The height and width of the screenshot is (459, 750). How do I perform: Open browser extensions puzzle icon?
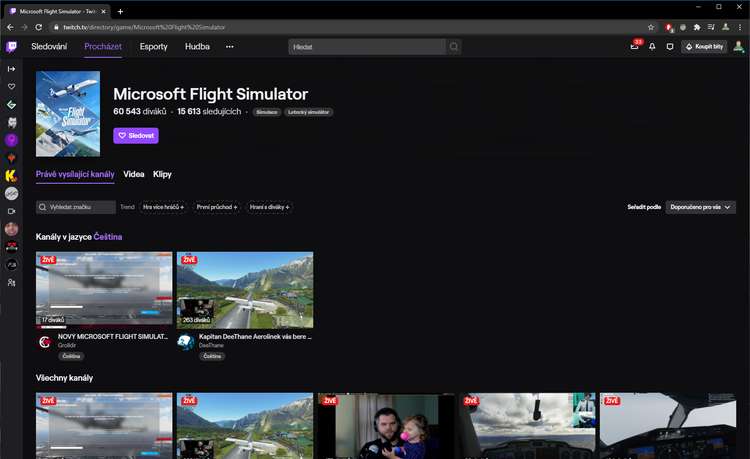(x=697, y=27)
